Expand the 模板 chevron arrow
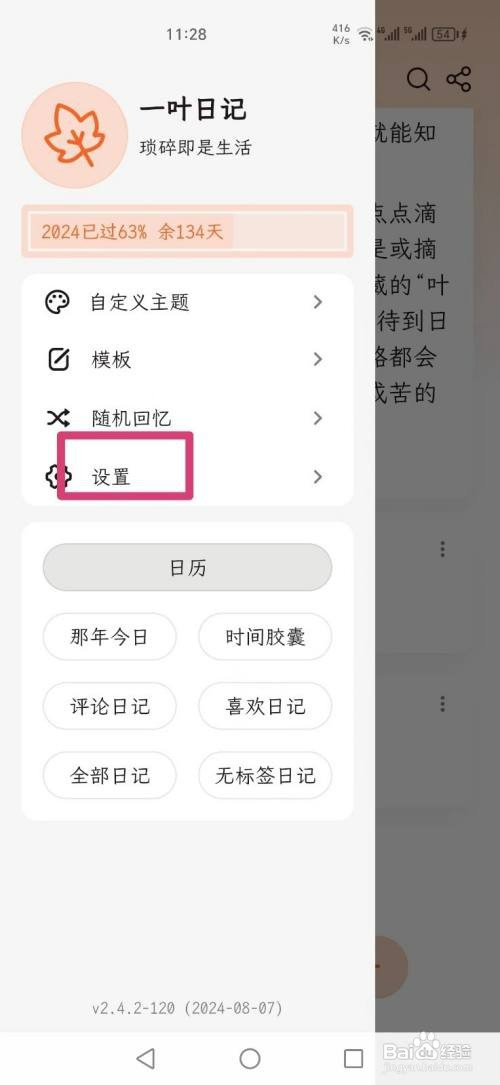Viewport: 500px width, 1085px height. [317, 359]
